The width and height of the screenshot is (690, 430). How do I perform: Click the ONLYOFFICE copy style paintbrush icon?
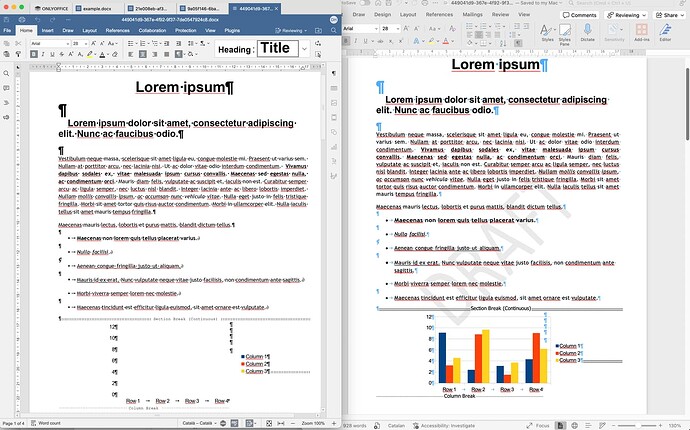point(18,54)
